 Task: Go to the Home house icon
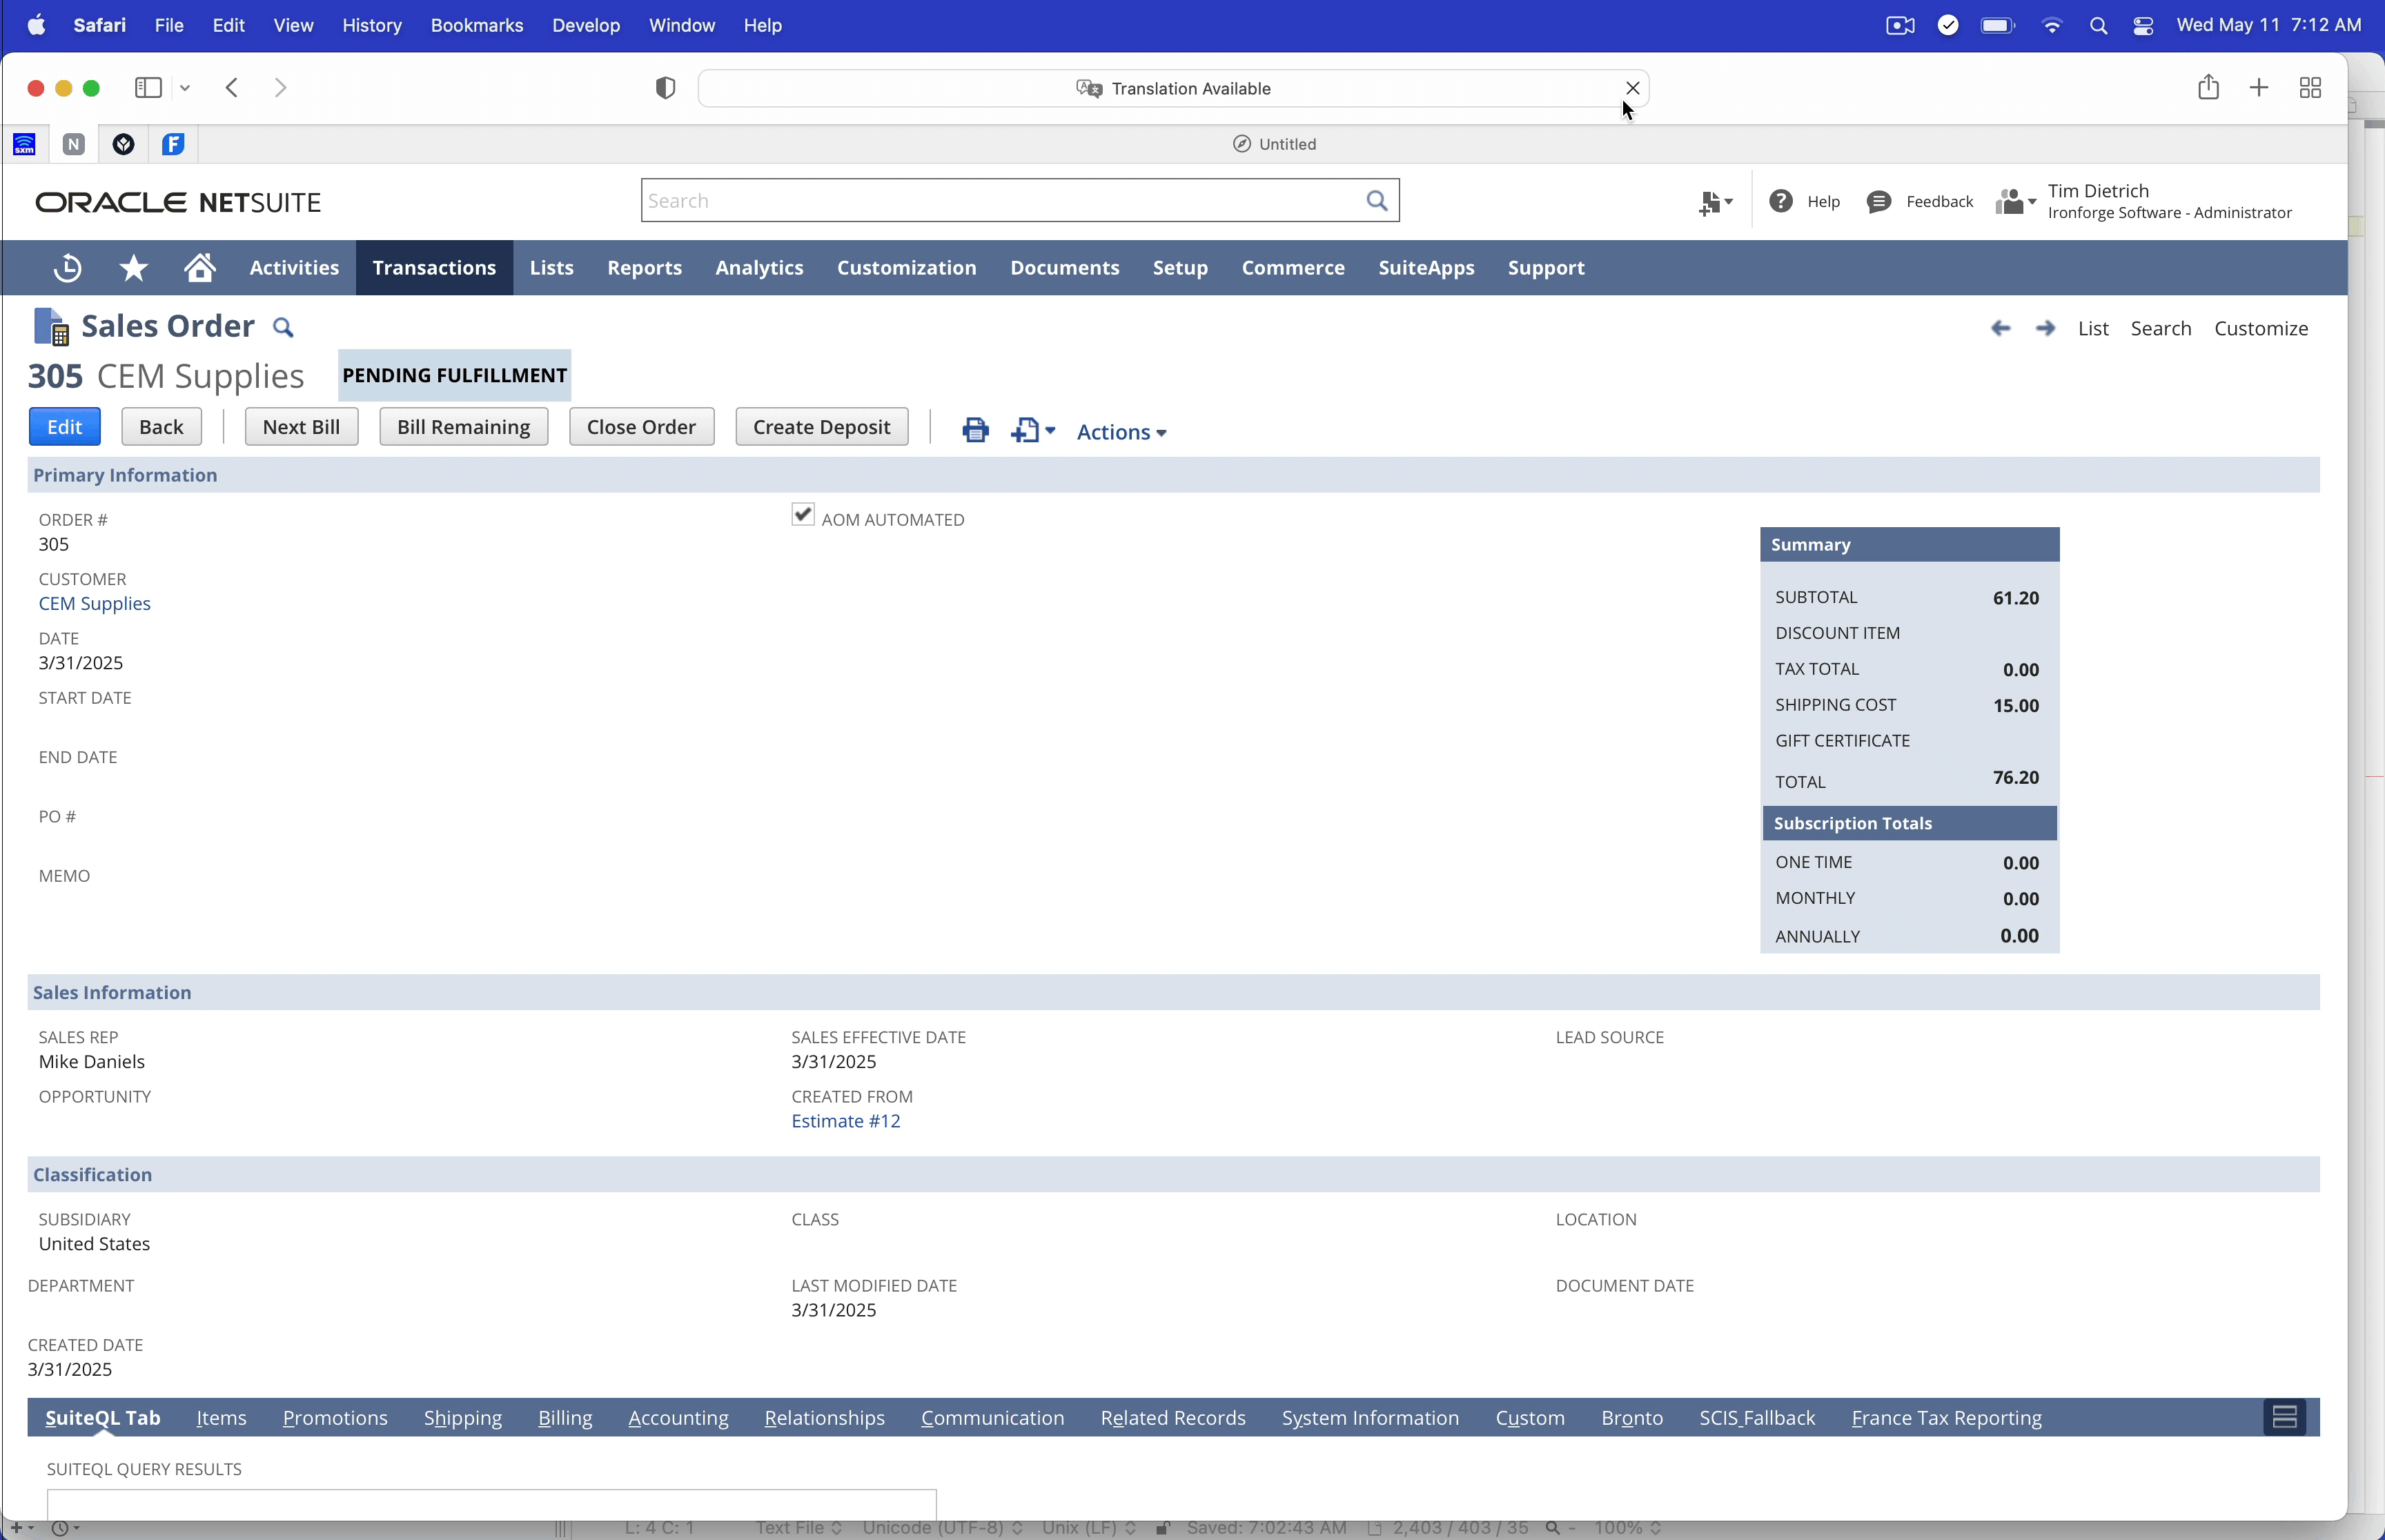200,267
